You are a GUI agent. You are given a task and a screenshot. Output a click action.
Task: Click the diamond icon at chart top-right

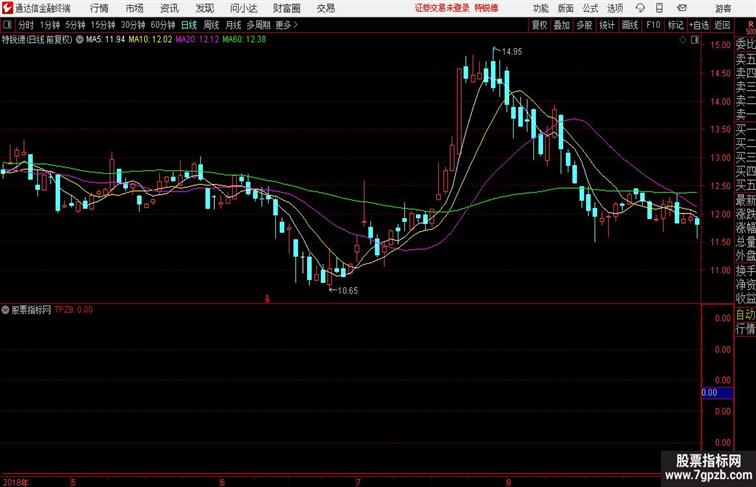(683, 40)
